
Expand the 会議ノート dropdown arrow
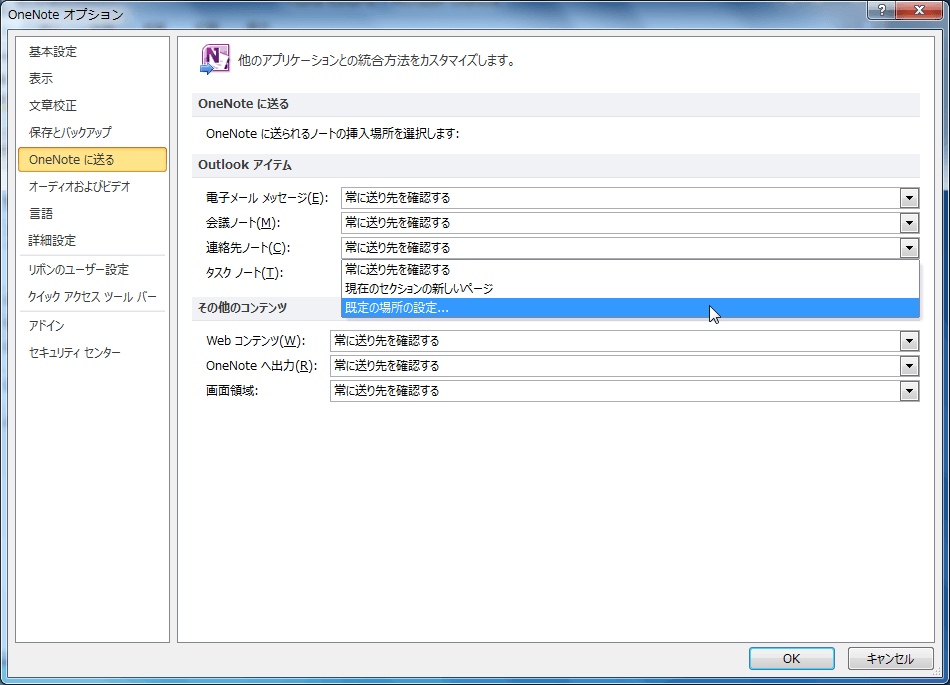point(909,223)
